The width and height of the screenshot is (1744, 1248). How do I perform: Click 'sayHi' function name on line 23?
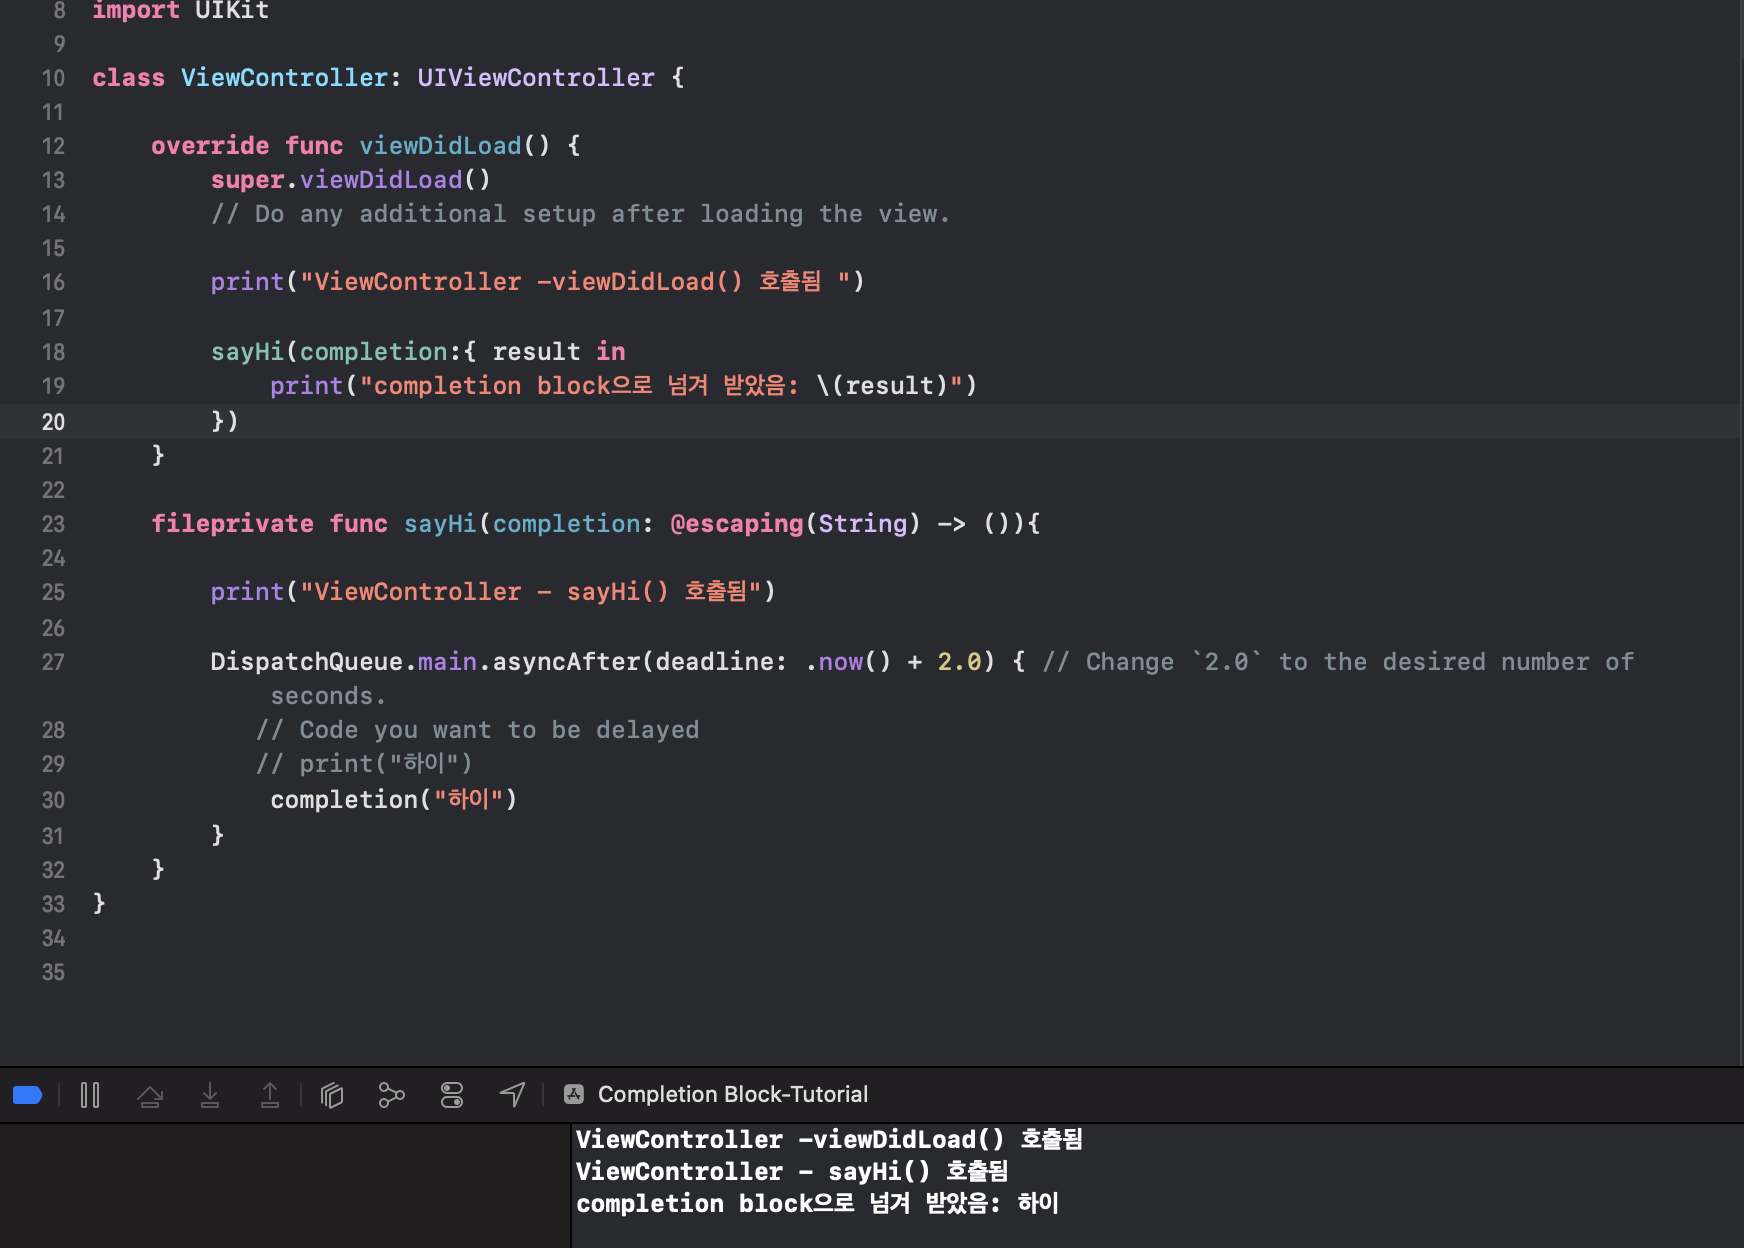pos(440,524)
